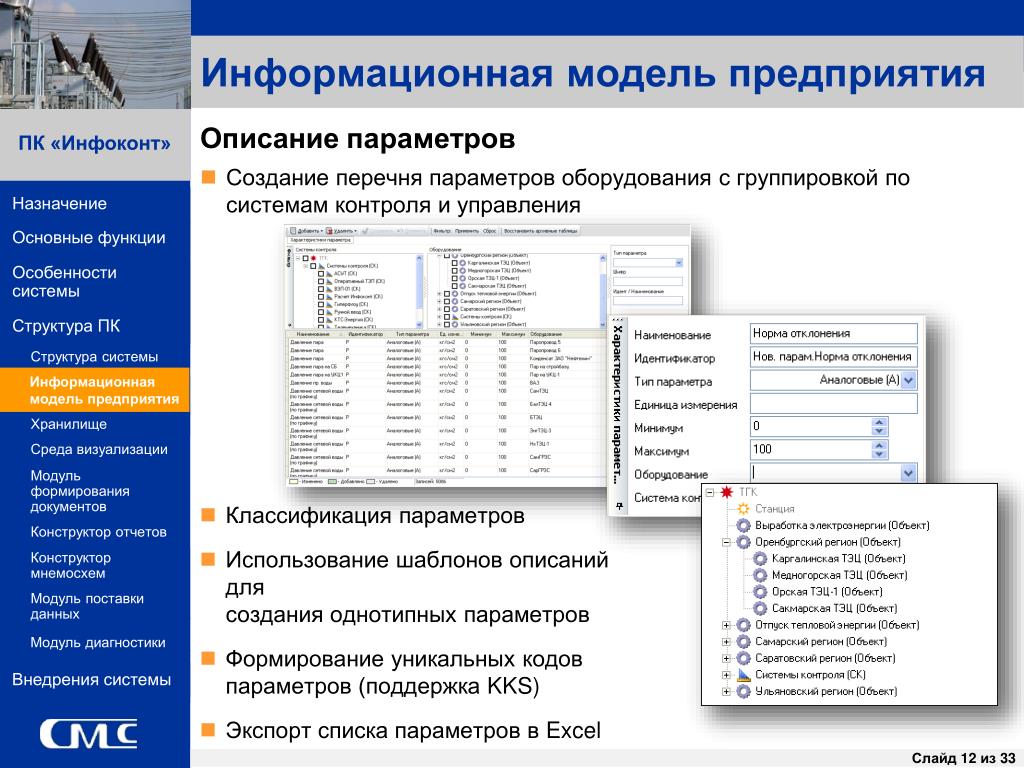The image size is (1024, 768).
Task: Open the Тип параметра dropdown showing Аналоговые (А)
Action: pos(908,380)
